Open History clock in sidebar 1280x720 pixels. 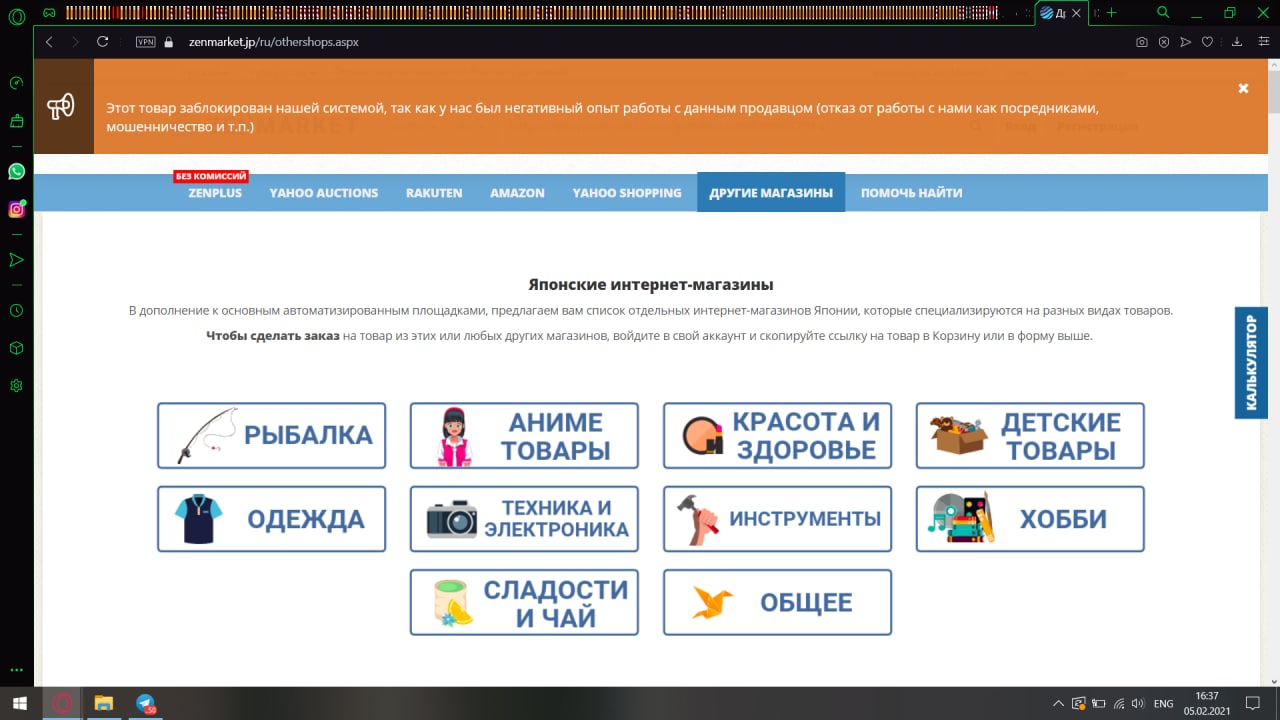coord(16,311)
